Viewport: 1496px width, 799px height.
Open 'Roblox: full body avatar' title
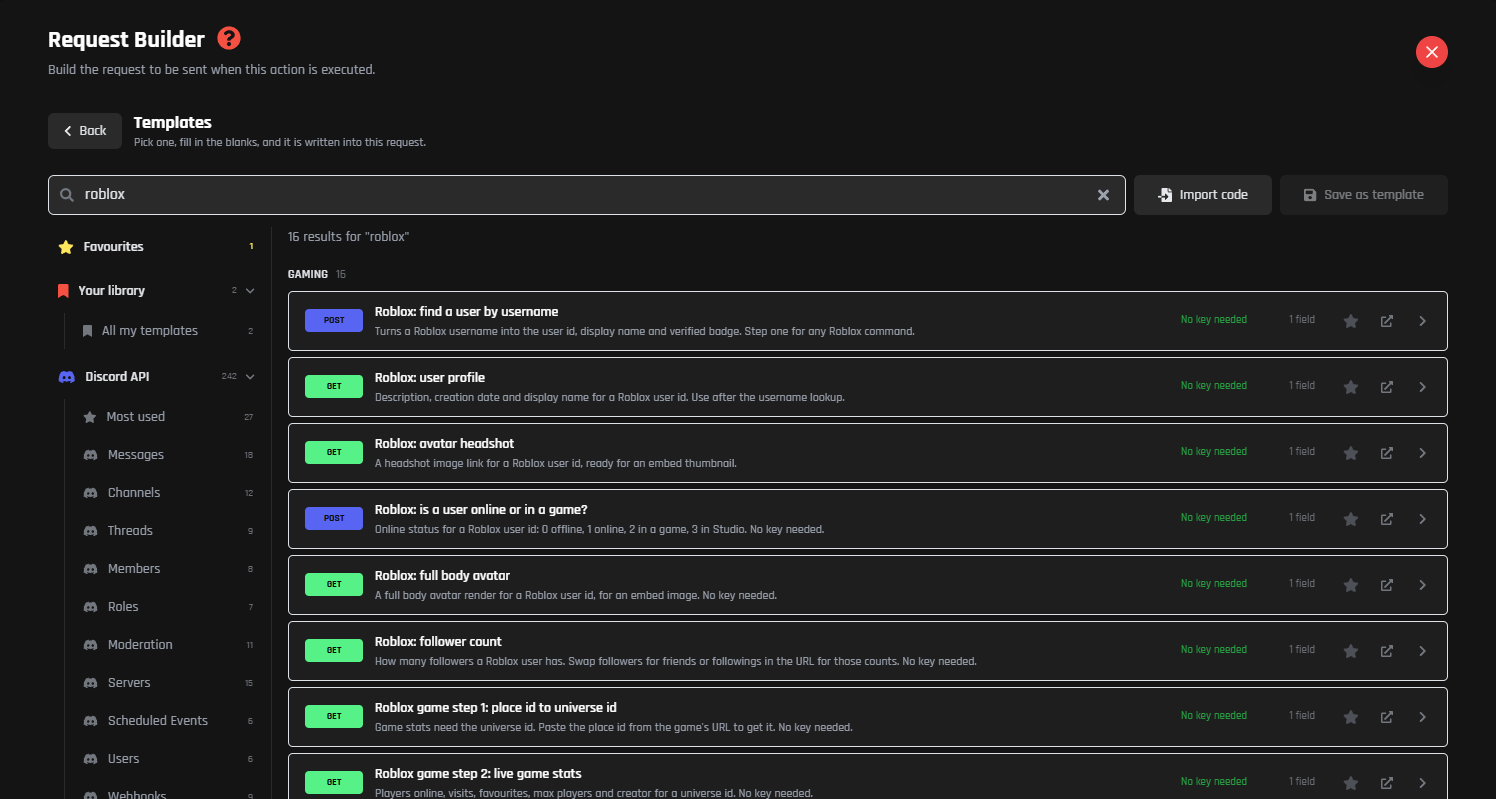[x=442, y=576]
